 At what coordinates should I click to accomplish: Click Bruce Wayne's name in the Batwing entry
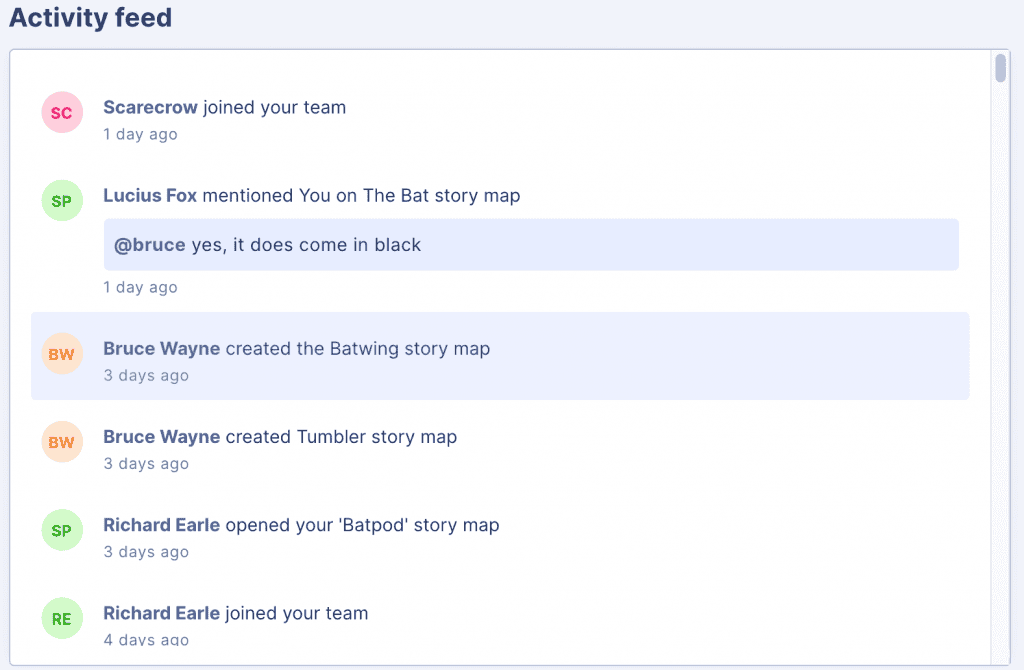[161, 349]
